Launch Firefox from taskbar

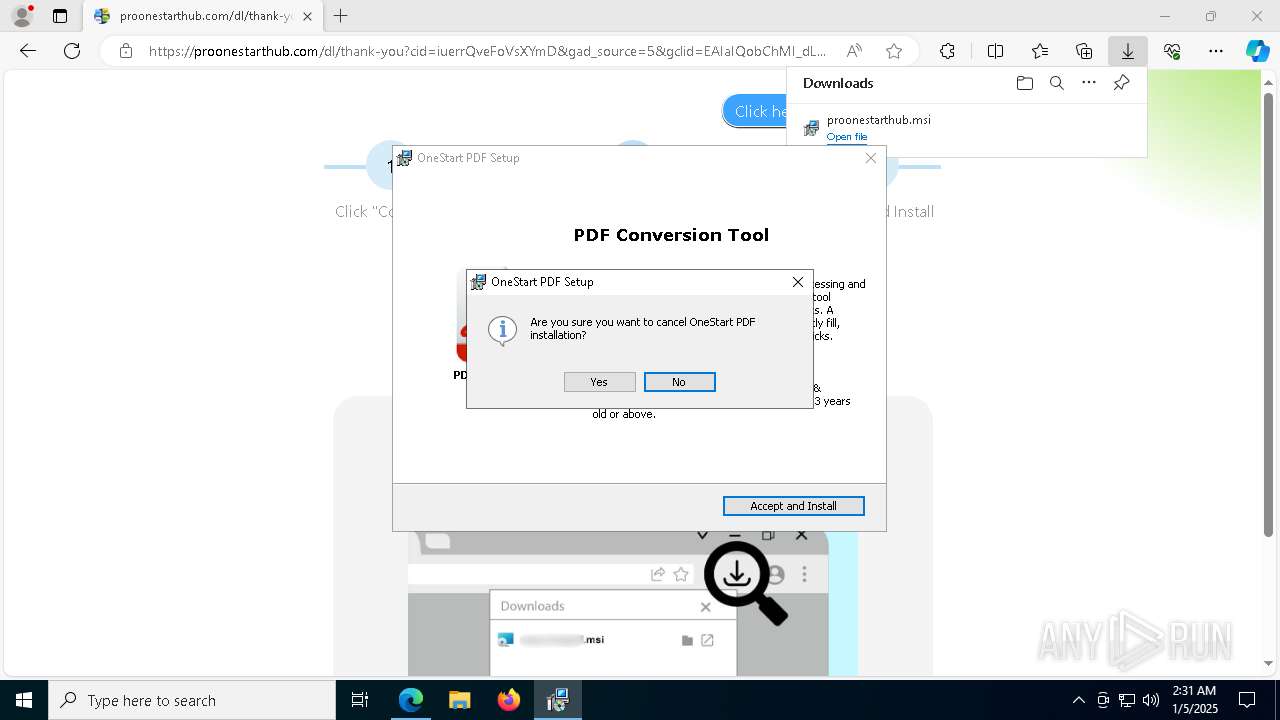(x=509, y=700)
